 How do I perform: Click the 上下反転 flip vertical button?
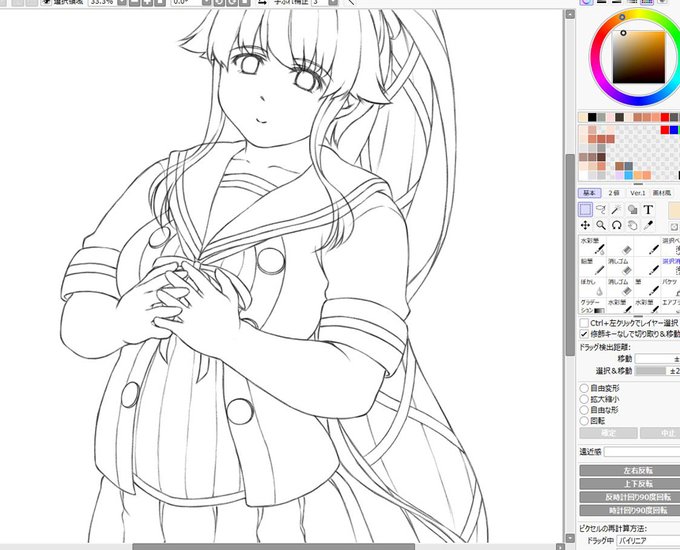pos(630,484)
